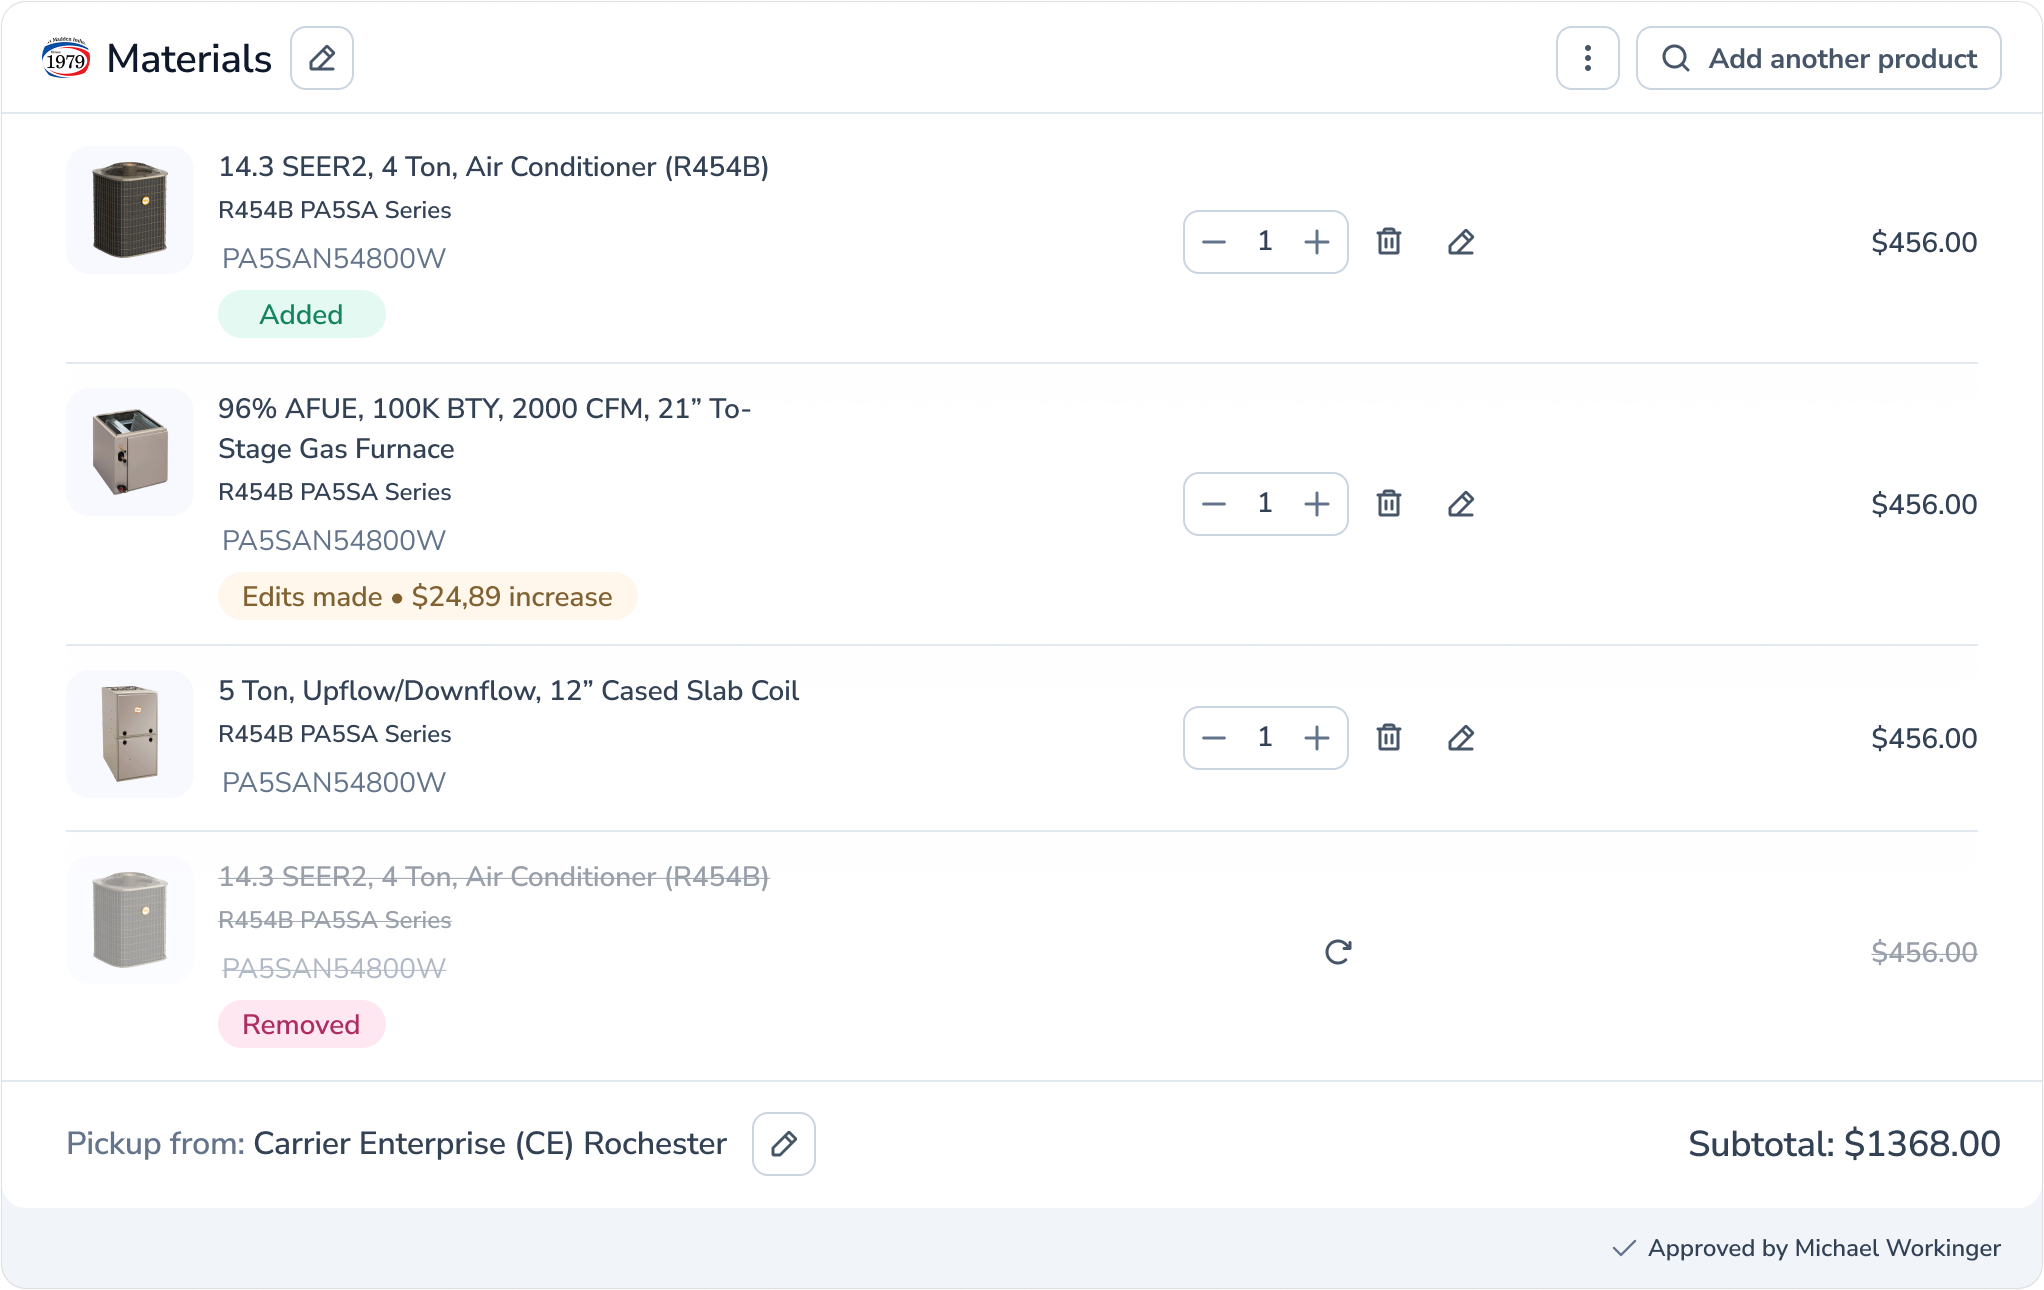Click Carrier Enterprise (CE) Rochester text
The image size is (2044, 1290).
(490, 1144)
